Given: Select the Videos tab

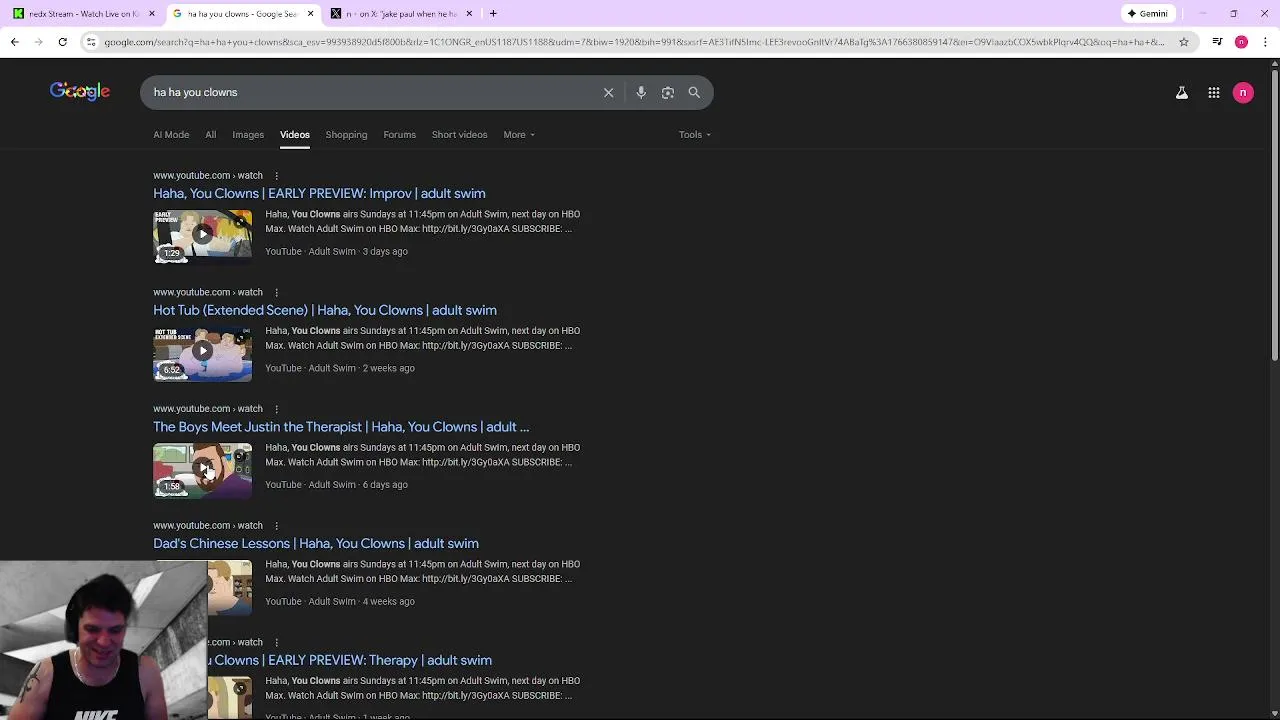Looking at the screenshot, I should point(294,134).
